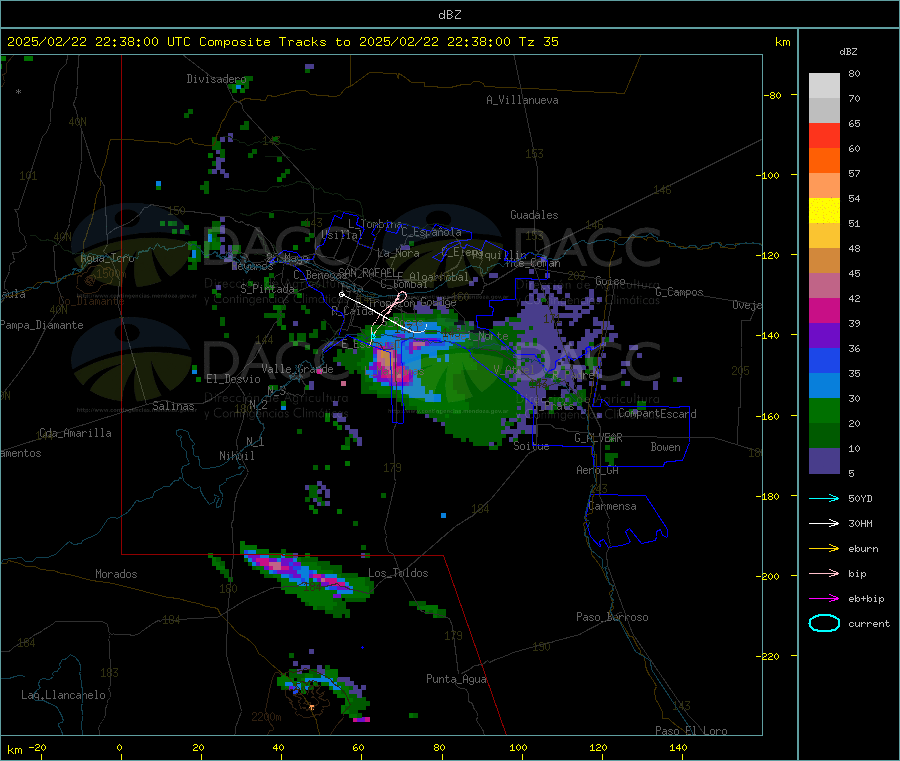Click the Bowen map label
This screenshot has width=900, height=761.
point(665,448)
